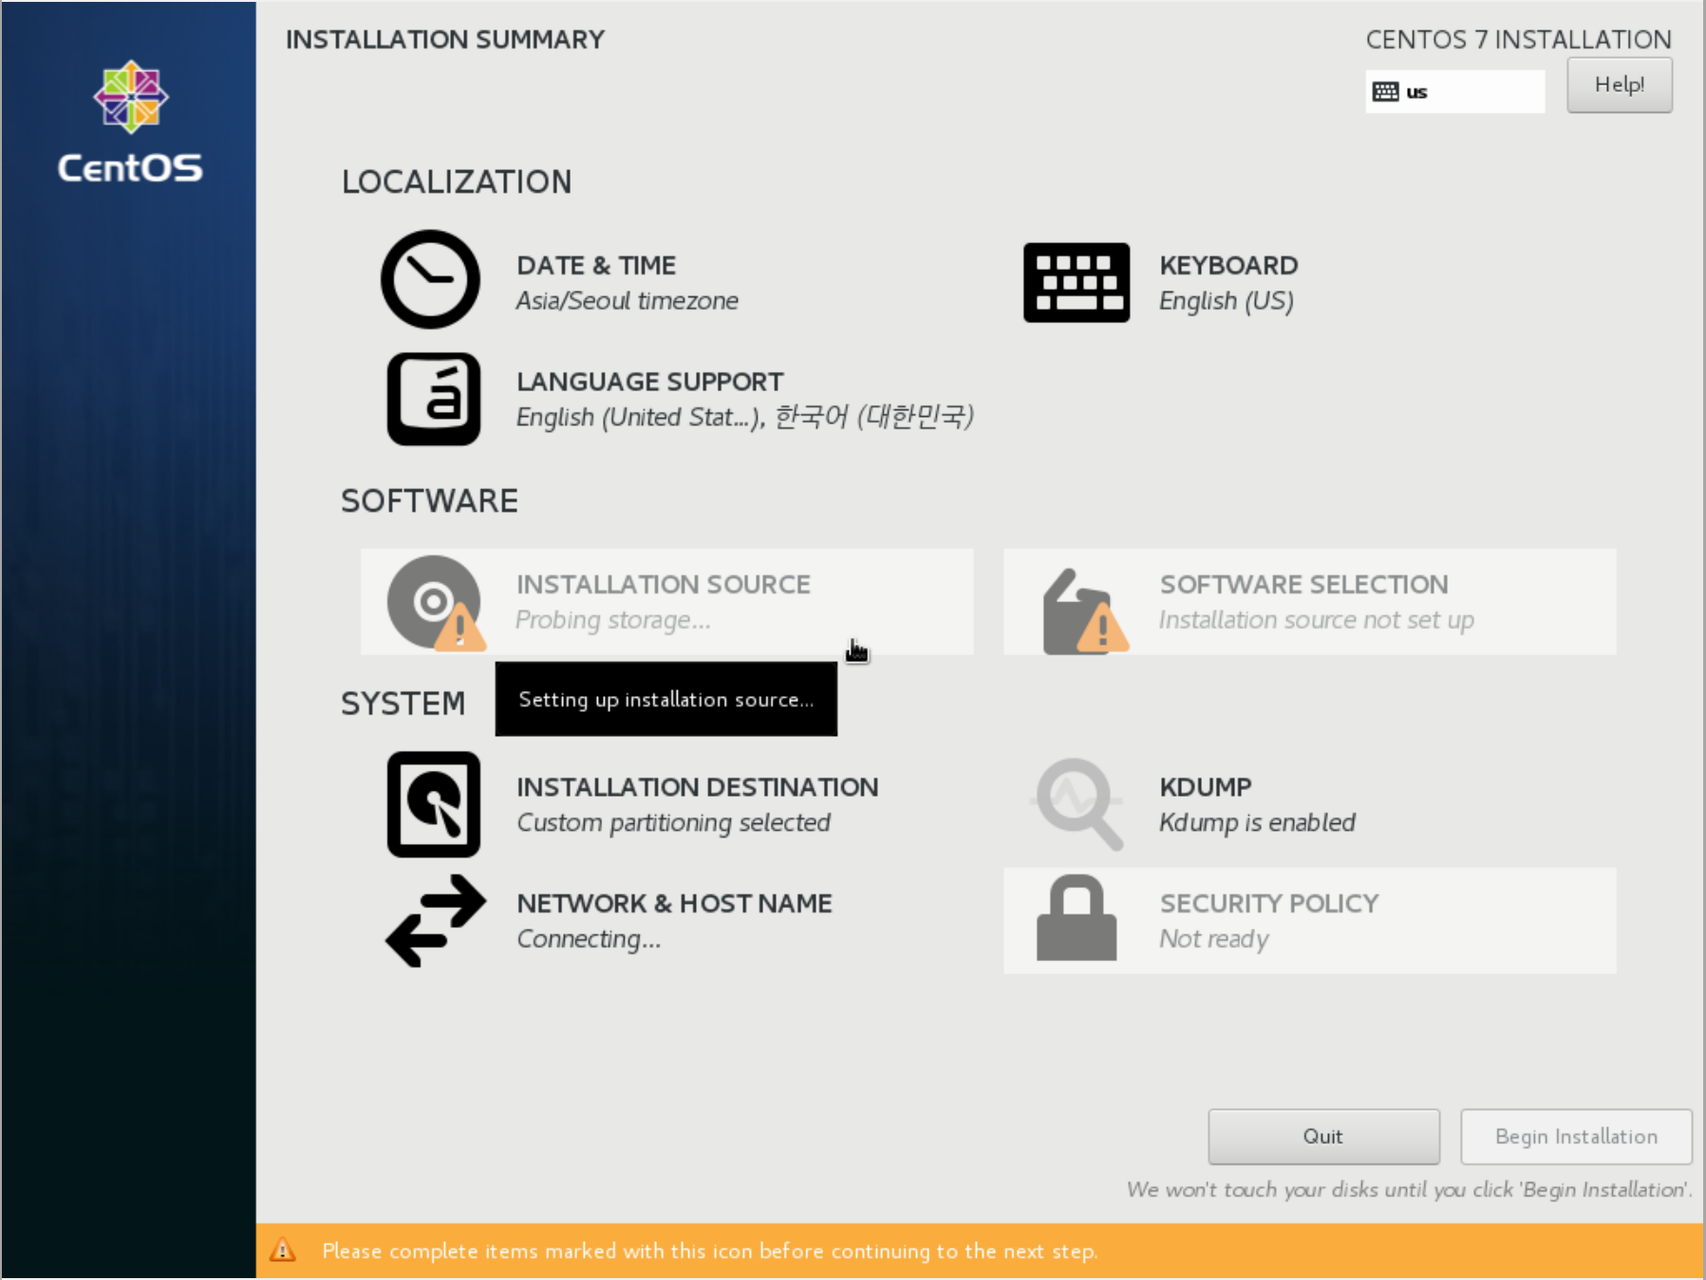Click 'Not ready' security status text
The height and width of the screenshot is (1280, 1706).
point(1214,940)
